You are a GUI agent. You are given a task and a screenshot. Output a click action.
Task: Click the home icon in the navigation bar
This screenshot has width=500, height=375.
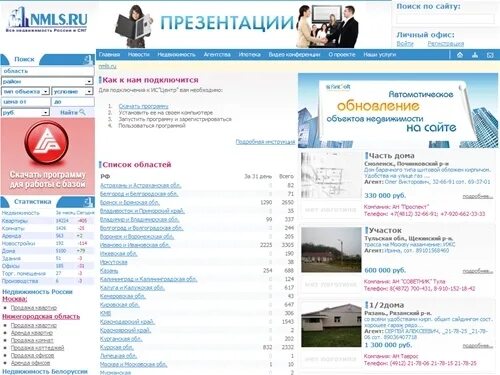coord(460,55)
